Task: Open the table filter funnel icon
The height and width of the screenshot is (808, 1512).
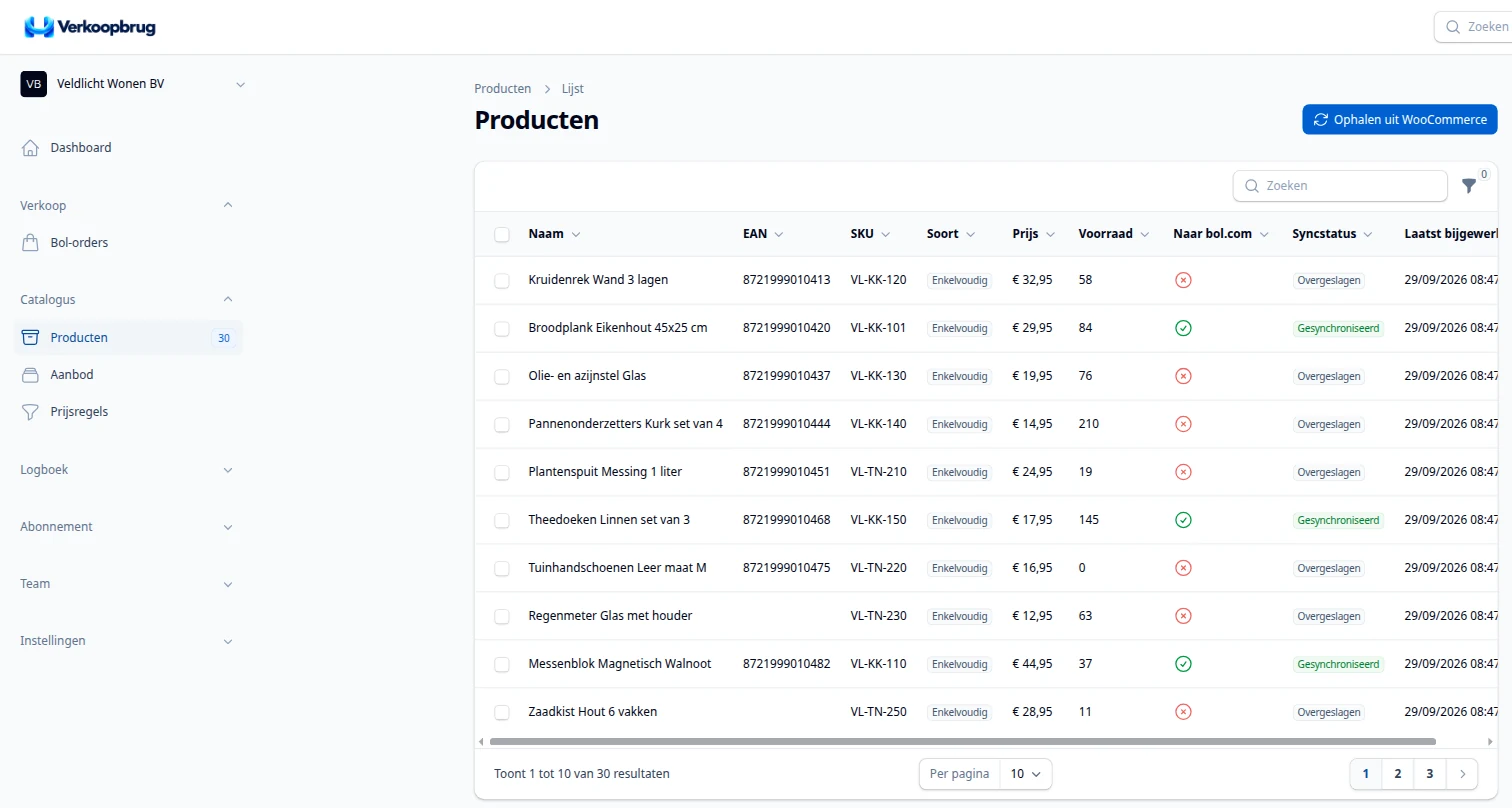Action: coord(1469,186)
